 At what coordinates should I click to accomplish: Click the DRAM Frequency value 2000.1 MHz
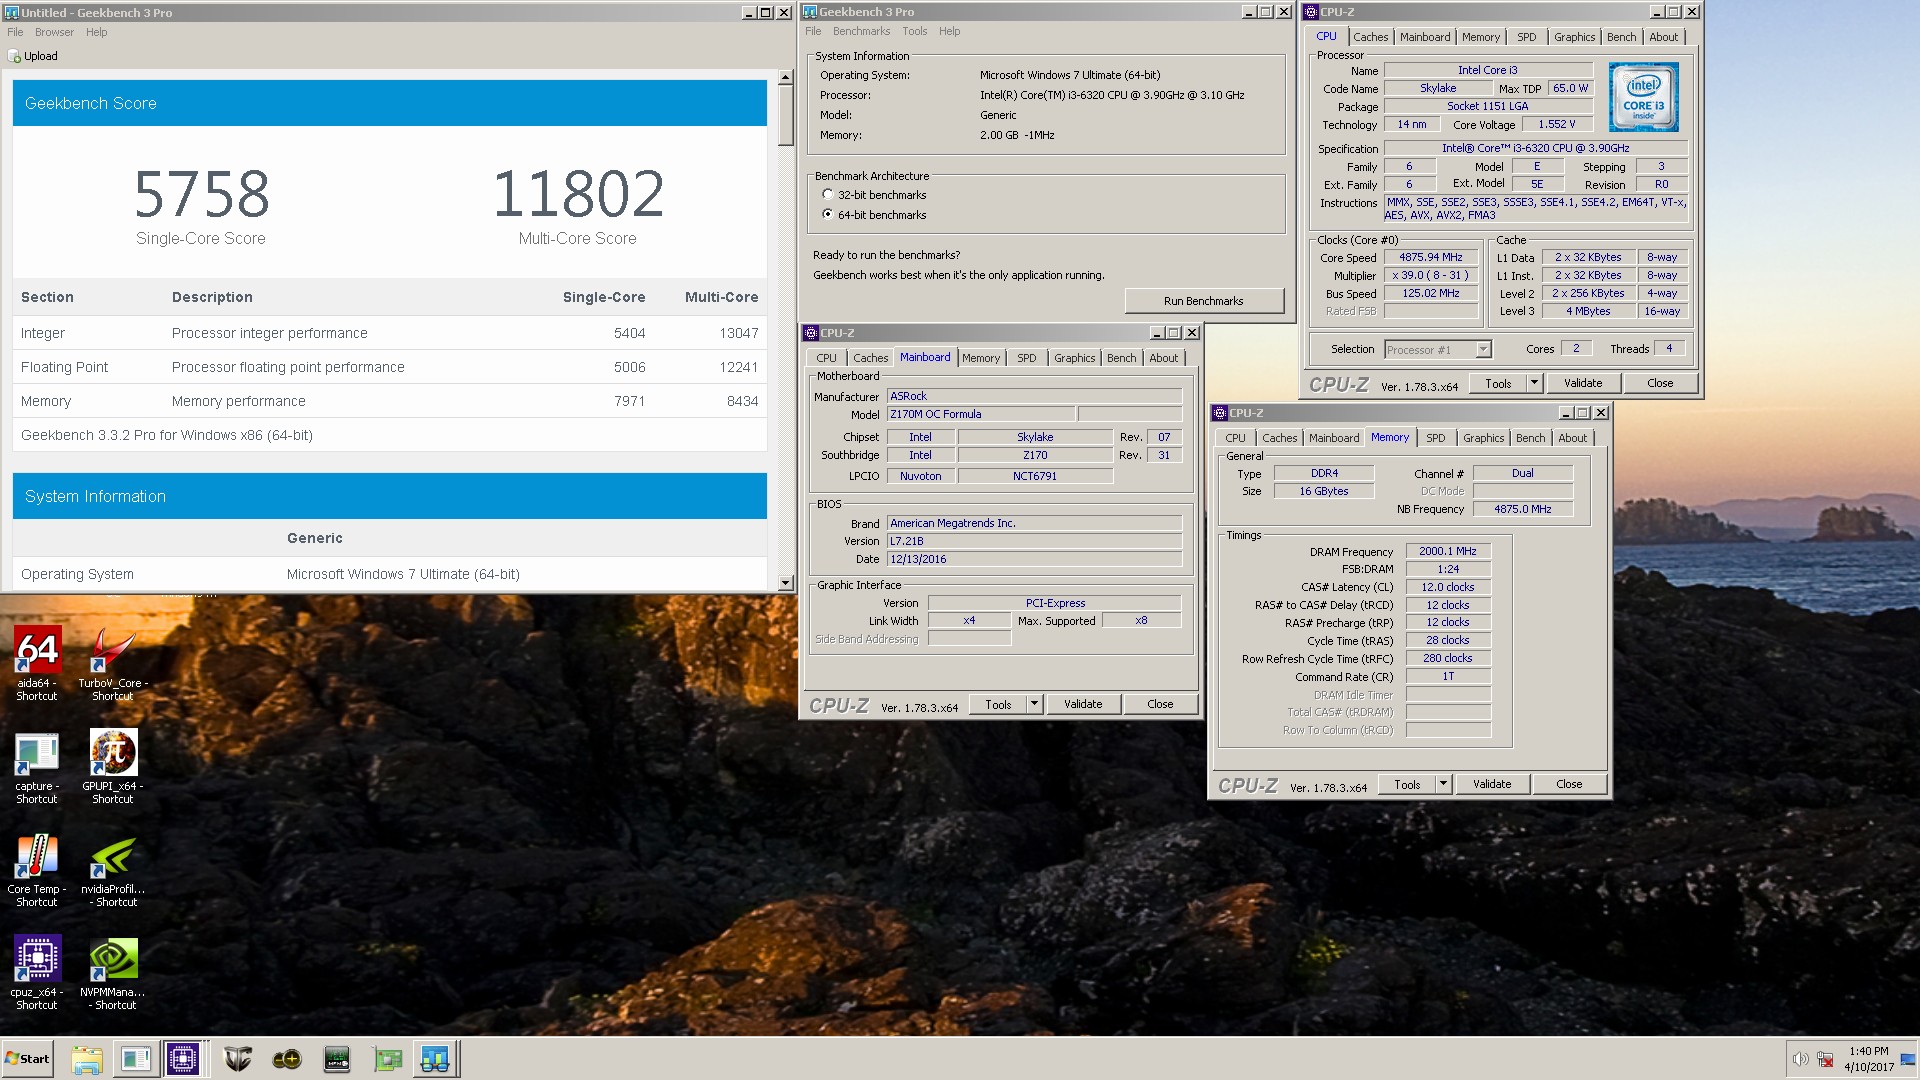click(1447, 551)
